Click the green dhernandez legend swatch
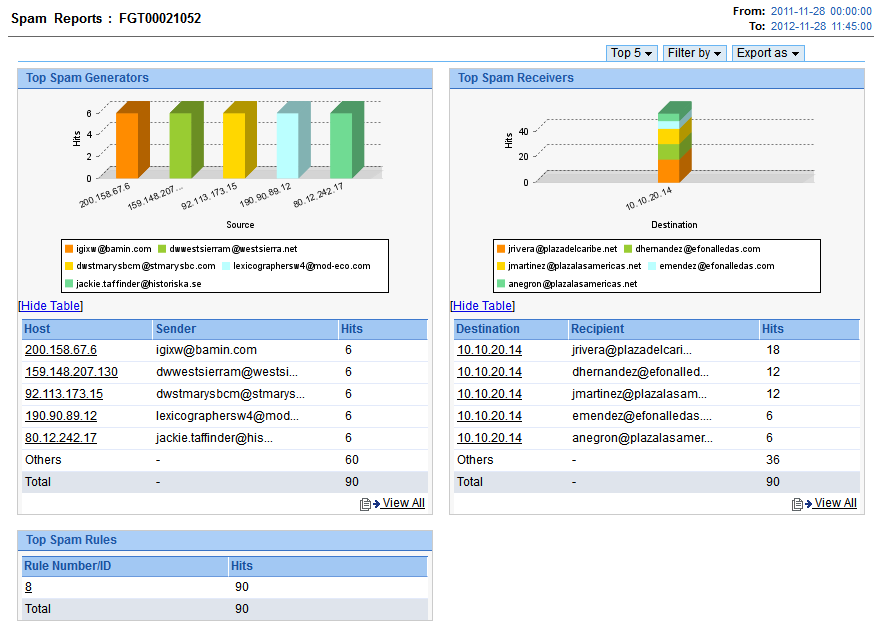The width and height of the screenshot is (880, 642). tap(628, 249)
